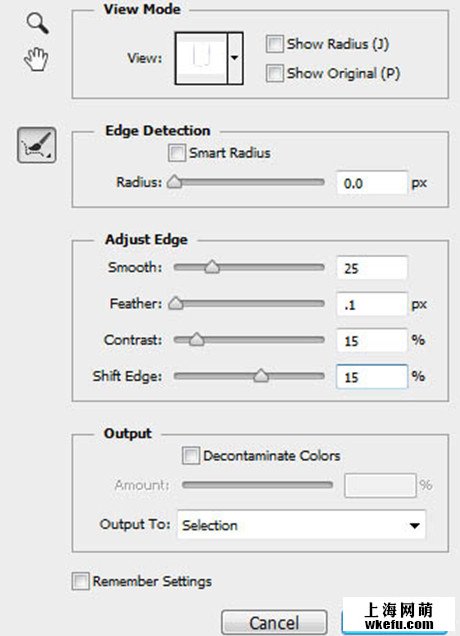Select the Zoom magnifier tool

[x=38, y=23]
